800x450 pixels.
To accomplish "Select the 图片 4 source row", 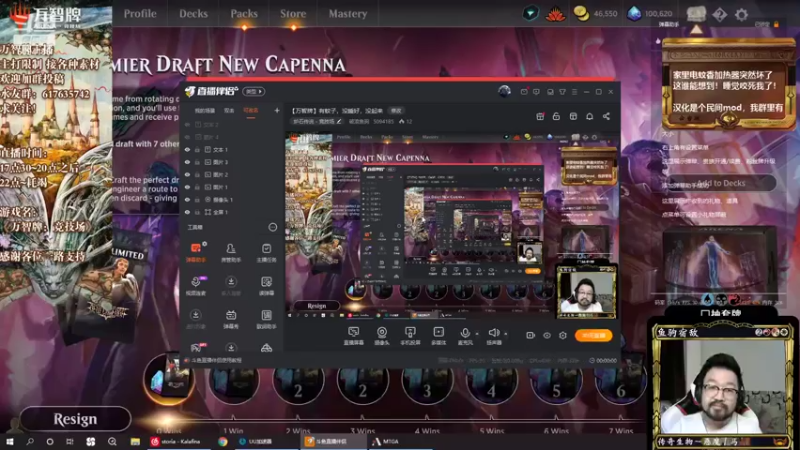I will (x=231, y=137).
